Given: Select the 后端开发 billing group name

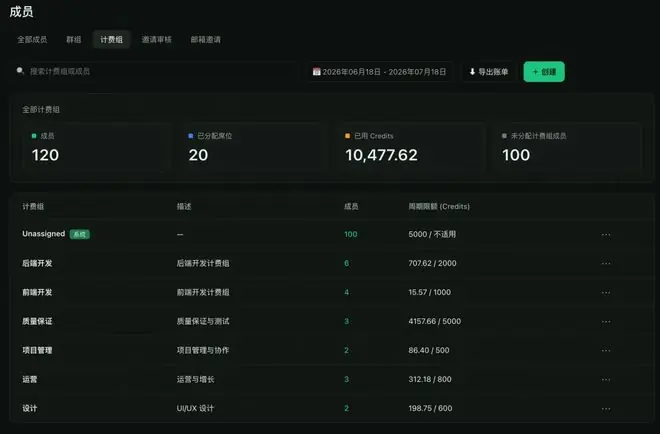Looking at the screenshot, I should click(37, 264).
